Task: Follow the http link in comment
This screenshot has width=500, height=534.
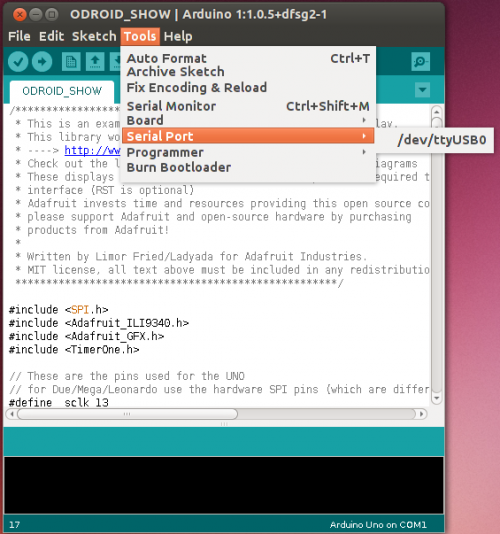Action: click(92, 150)
